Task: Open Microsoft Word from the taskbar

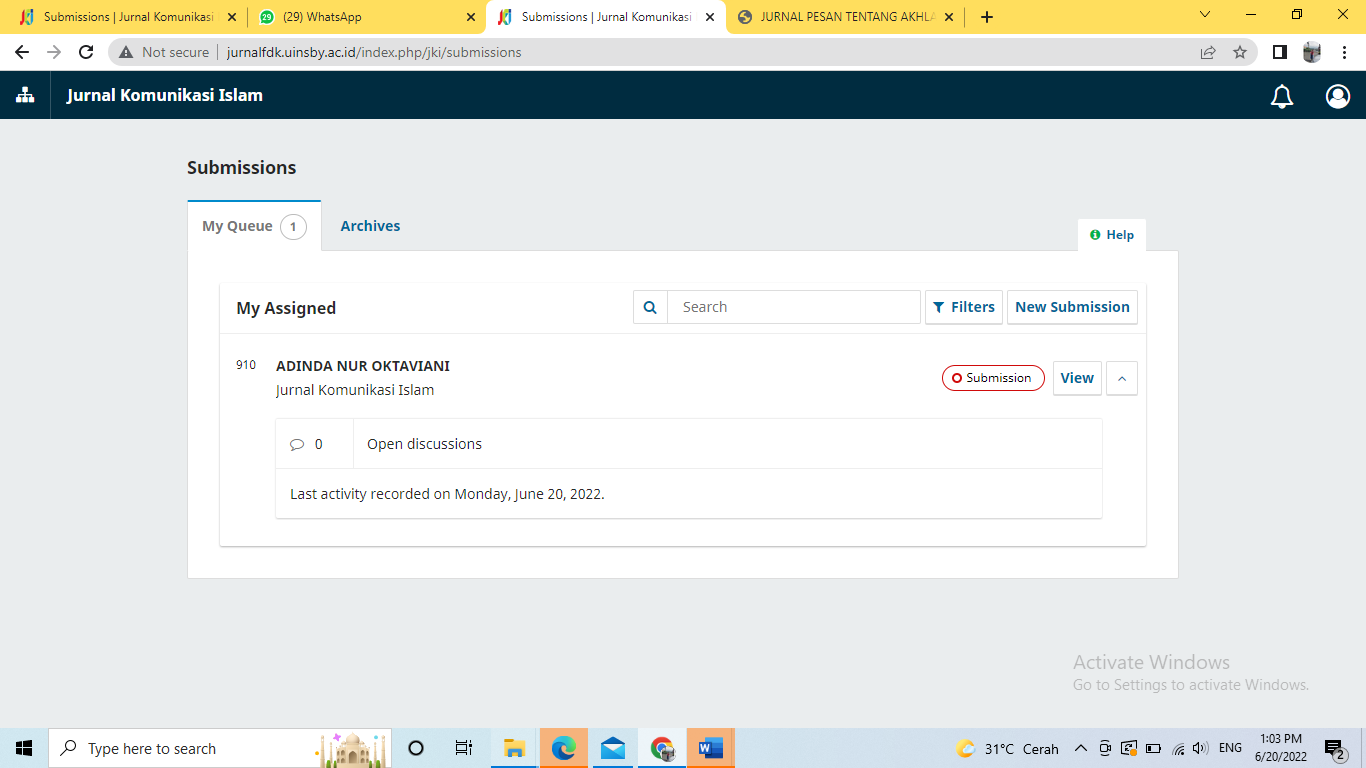Action: 710,748
